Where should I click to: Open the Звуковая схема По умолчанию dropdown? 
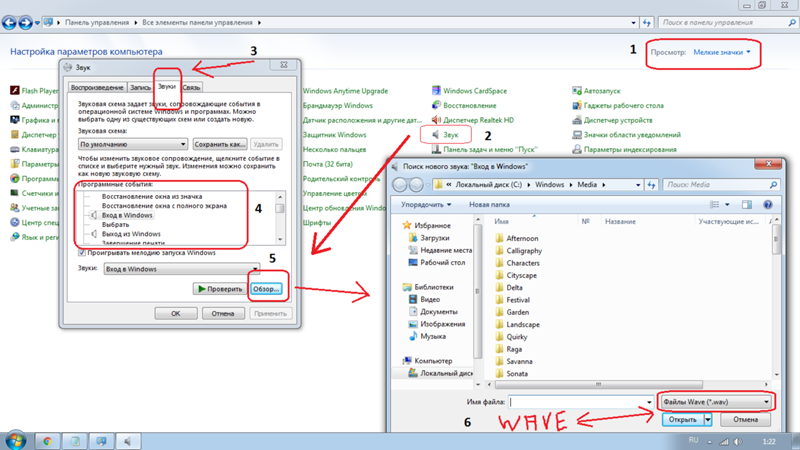pos(133,144)
